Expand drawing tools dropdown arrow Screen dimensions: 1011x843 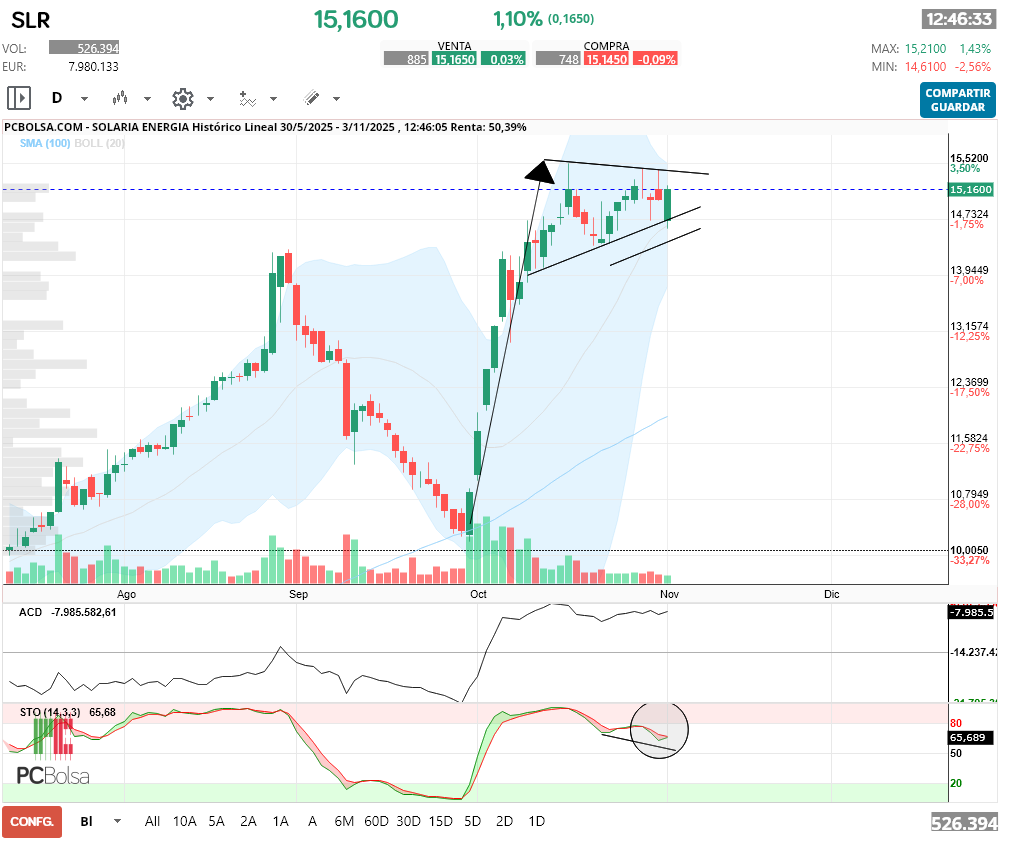coord(337,99)
